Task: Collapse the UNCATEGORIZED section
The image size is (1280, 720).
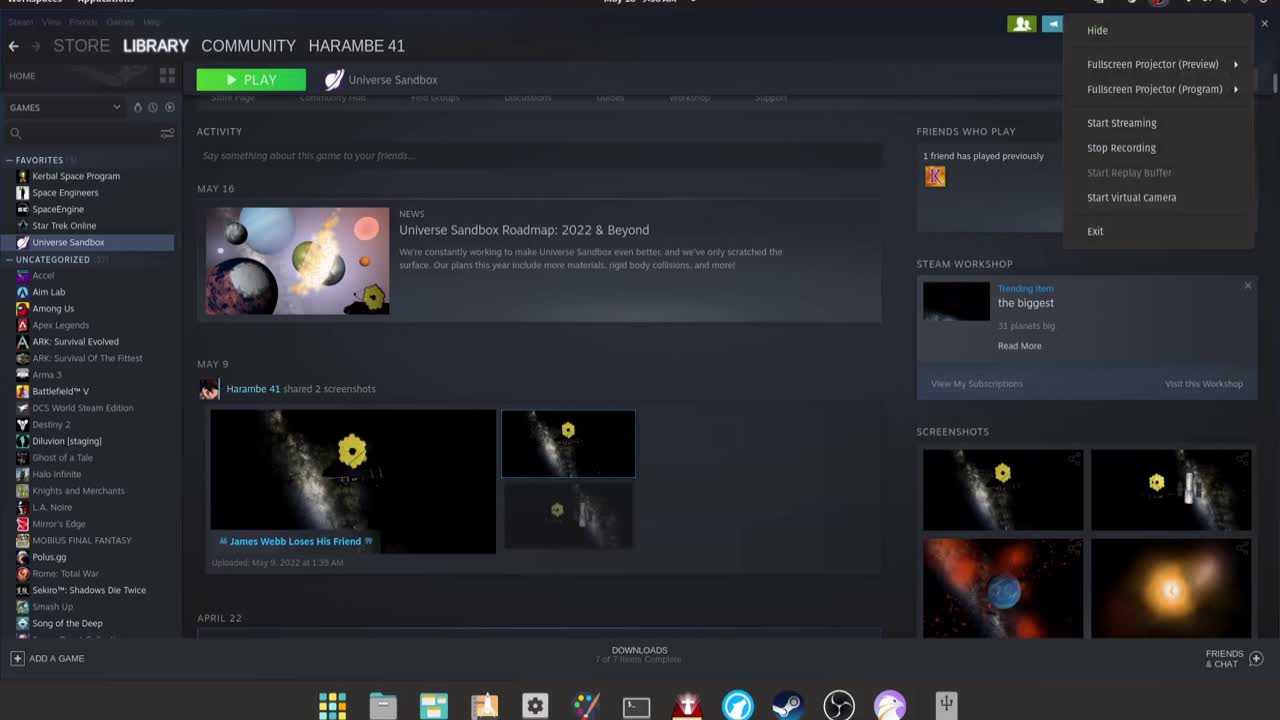Action: [x=9, y=259]
